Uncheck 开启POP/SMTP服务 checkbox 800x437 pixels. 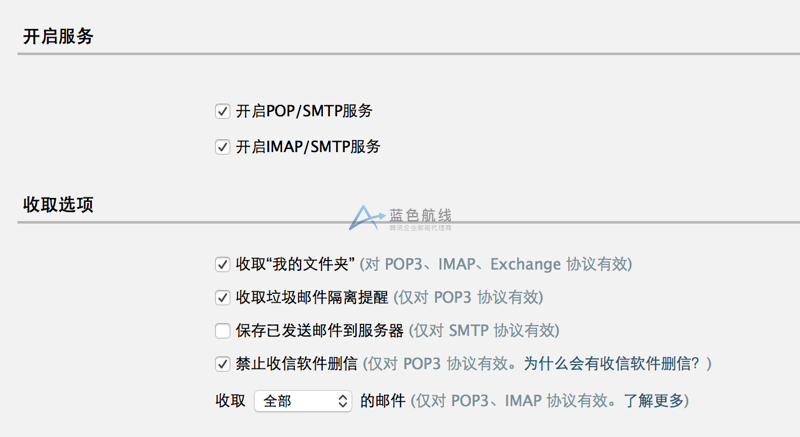click(222, 111)
